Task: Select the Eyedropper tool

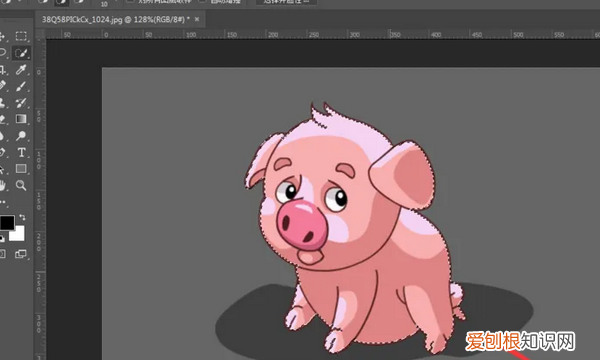Action: click(21, 70)
